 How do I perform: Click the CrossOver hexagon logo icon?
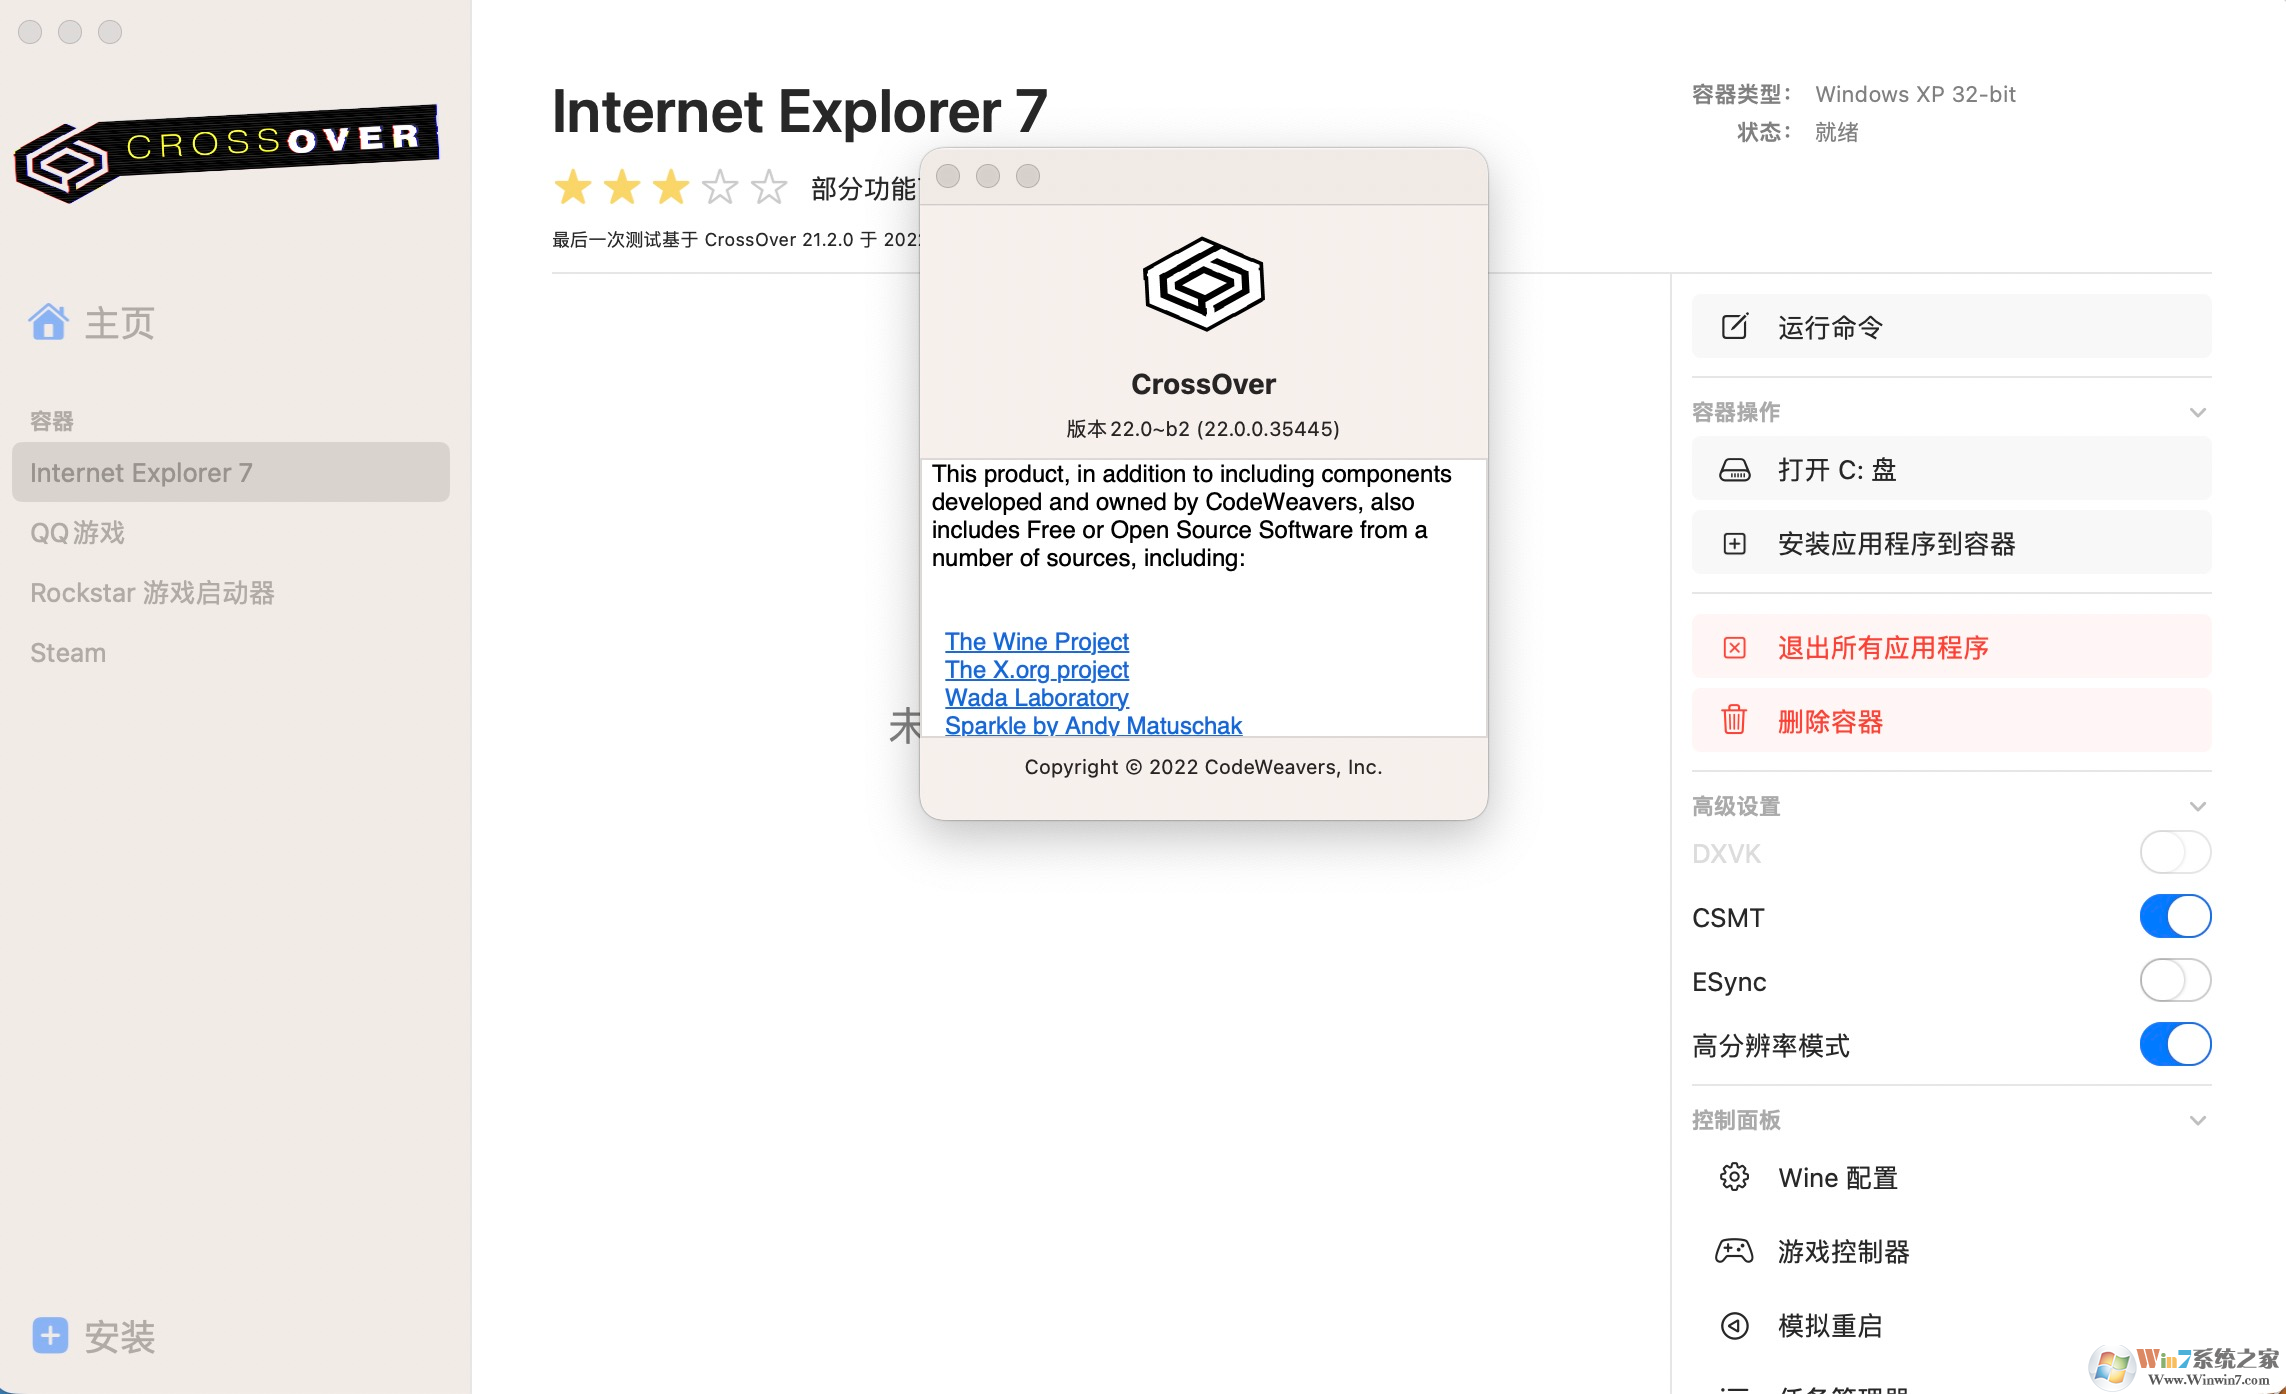[x=1203, y=284]
